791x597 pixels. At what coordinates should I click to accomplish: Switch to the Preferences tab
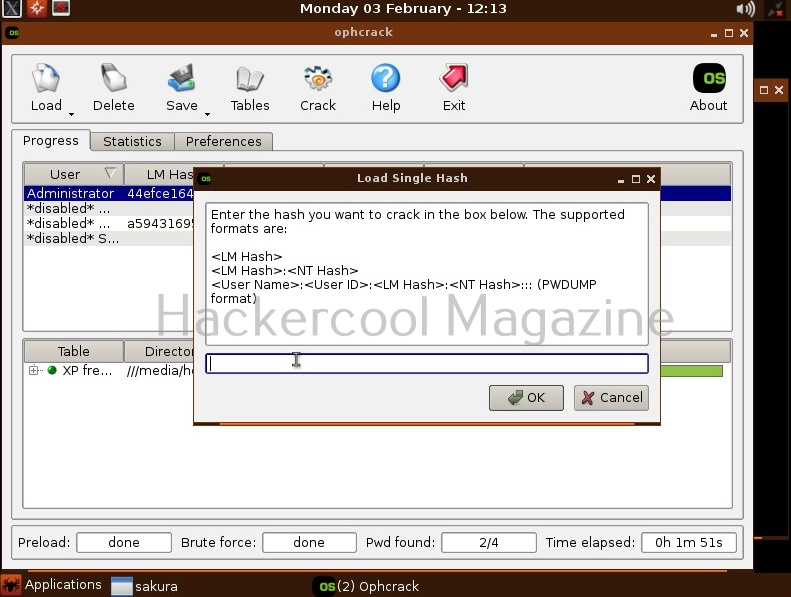(x=223, y=142)
